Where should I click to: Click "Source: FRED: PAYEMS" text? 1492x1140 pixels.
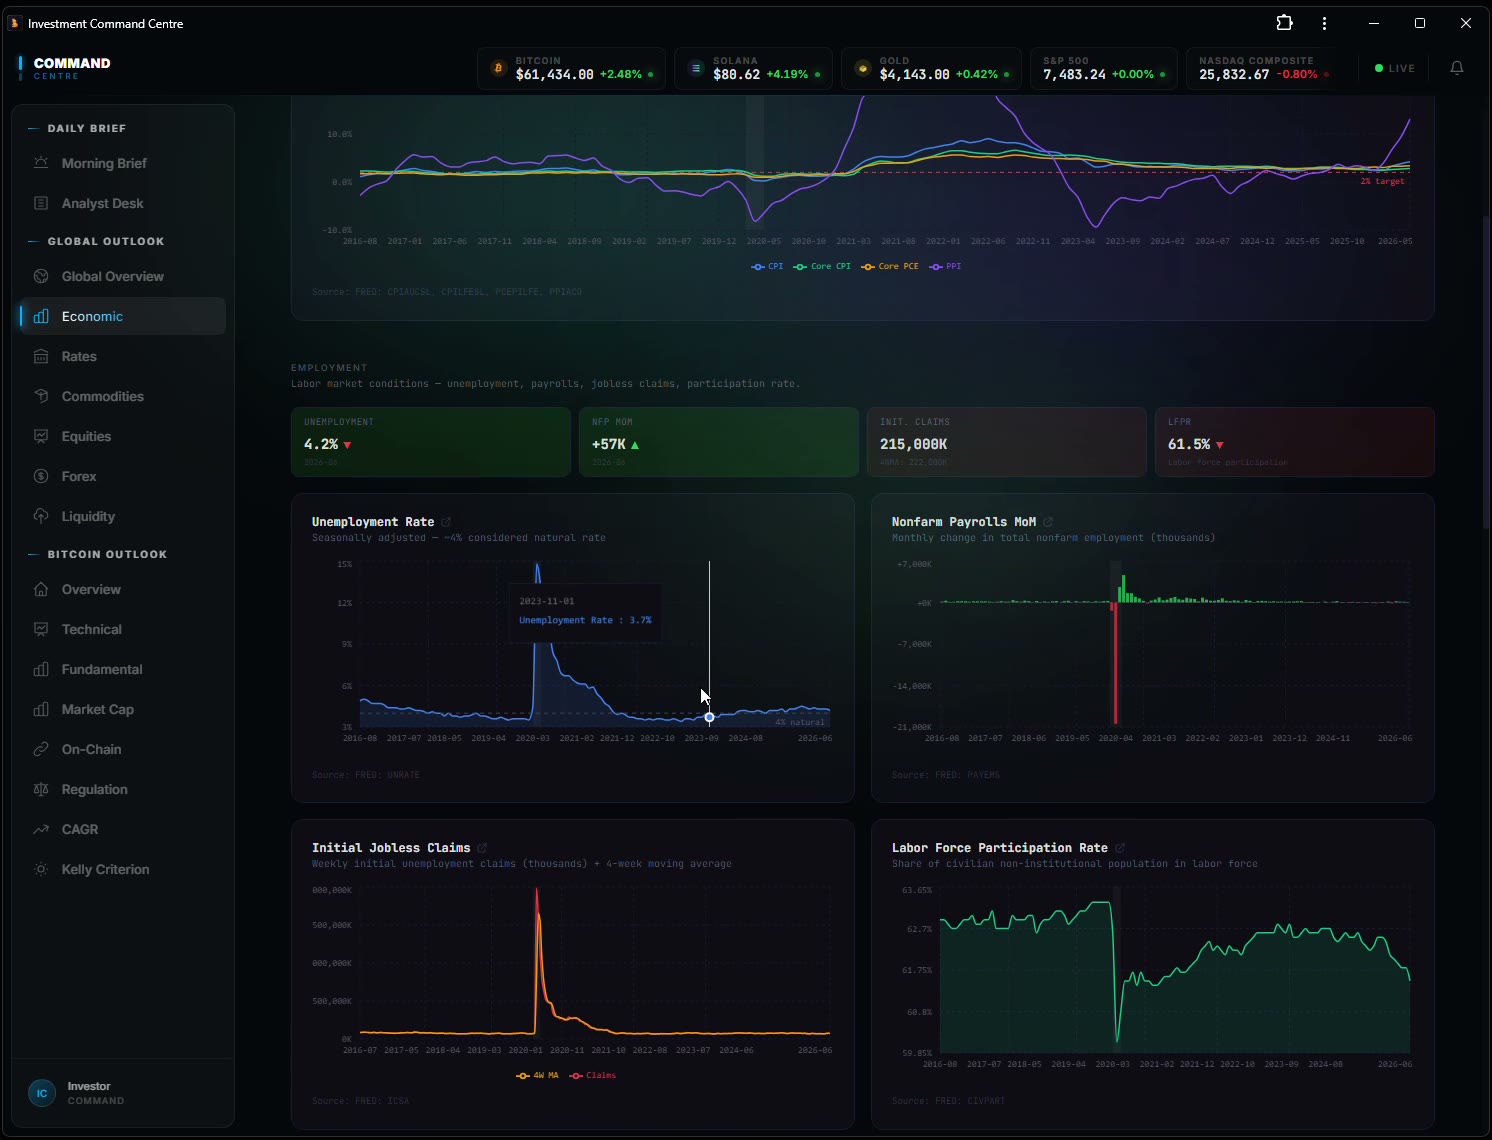pyautogui.click(x=946, y=775)
